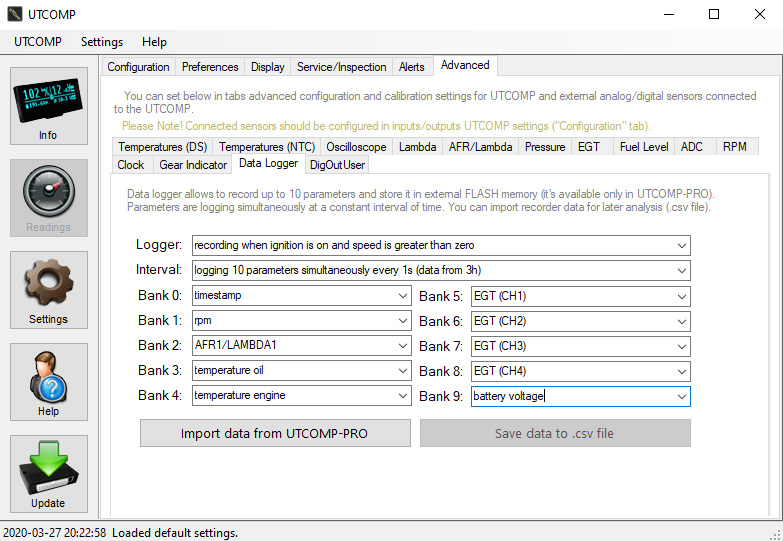Open the Pressure sub-tab
783x541 pixels.
[545, 147]
